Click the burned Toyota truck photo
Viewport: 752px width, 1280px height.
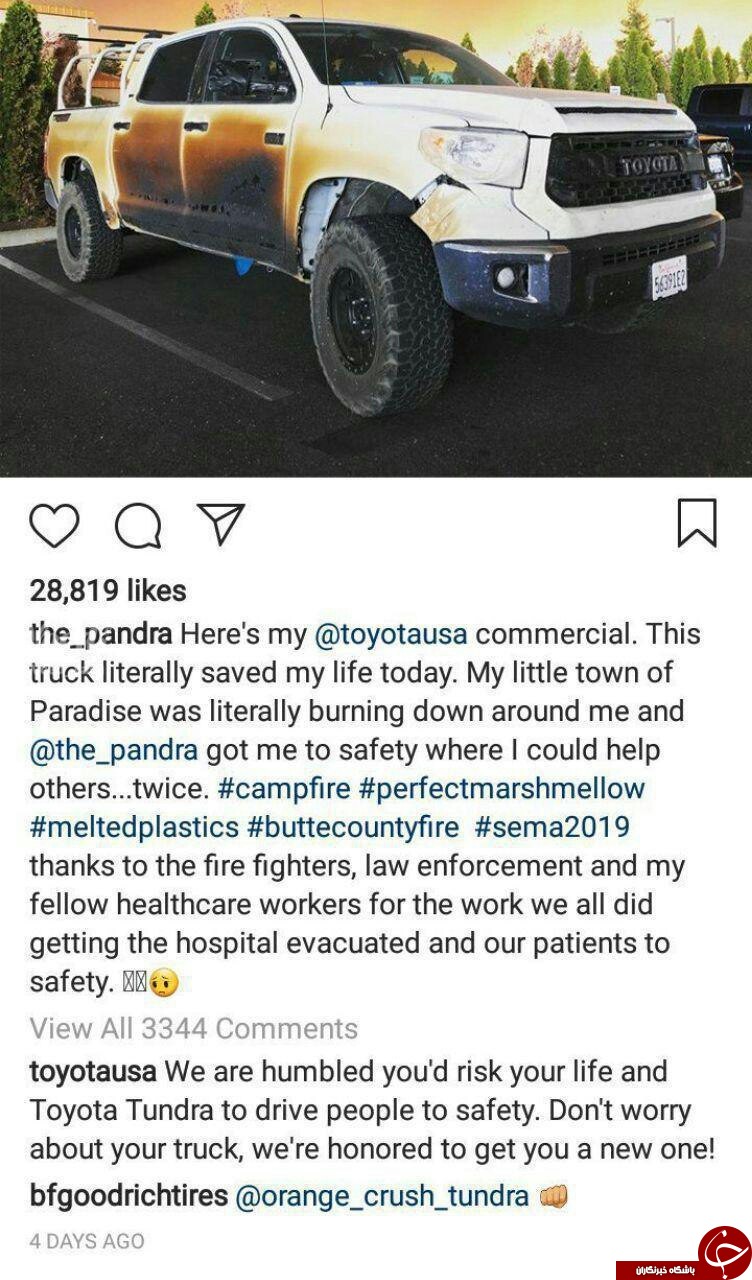376,238
